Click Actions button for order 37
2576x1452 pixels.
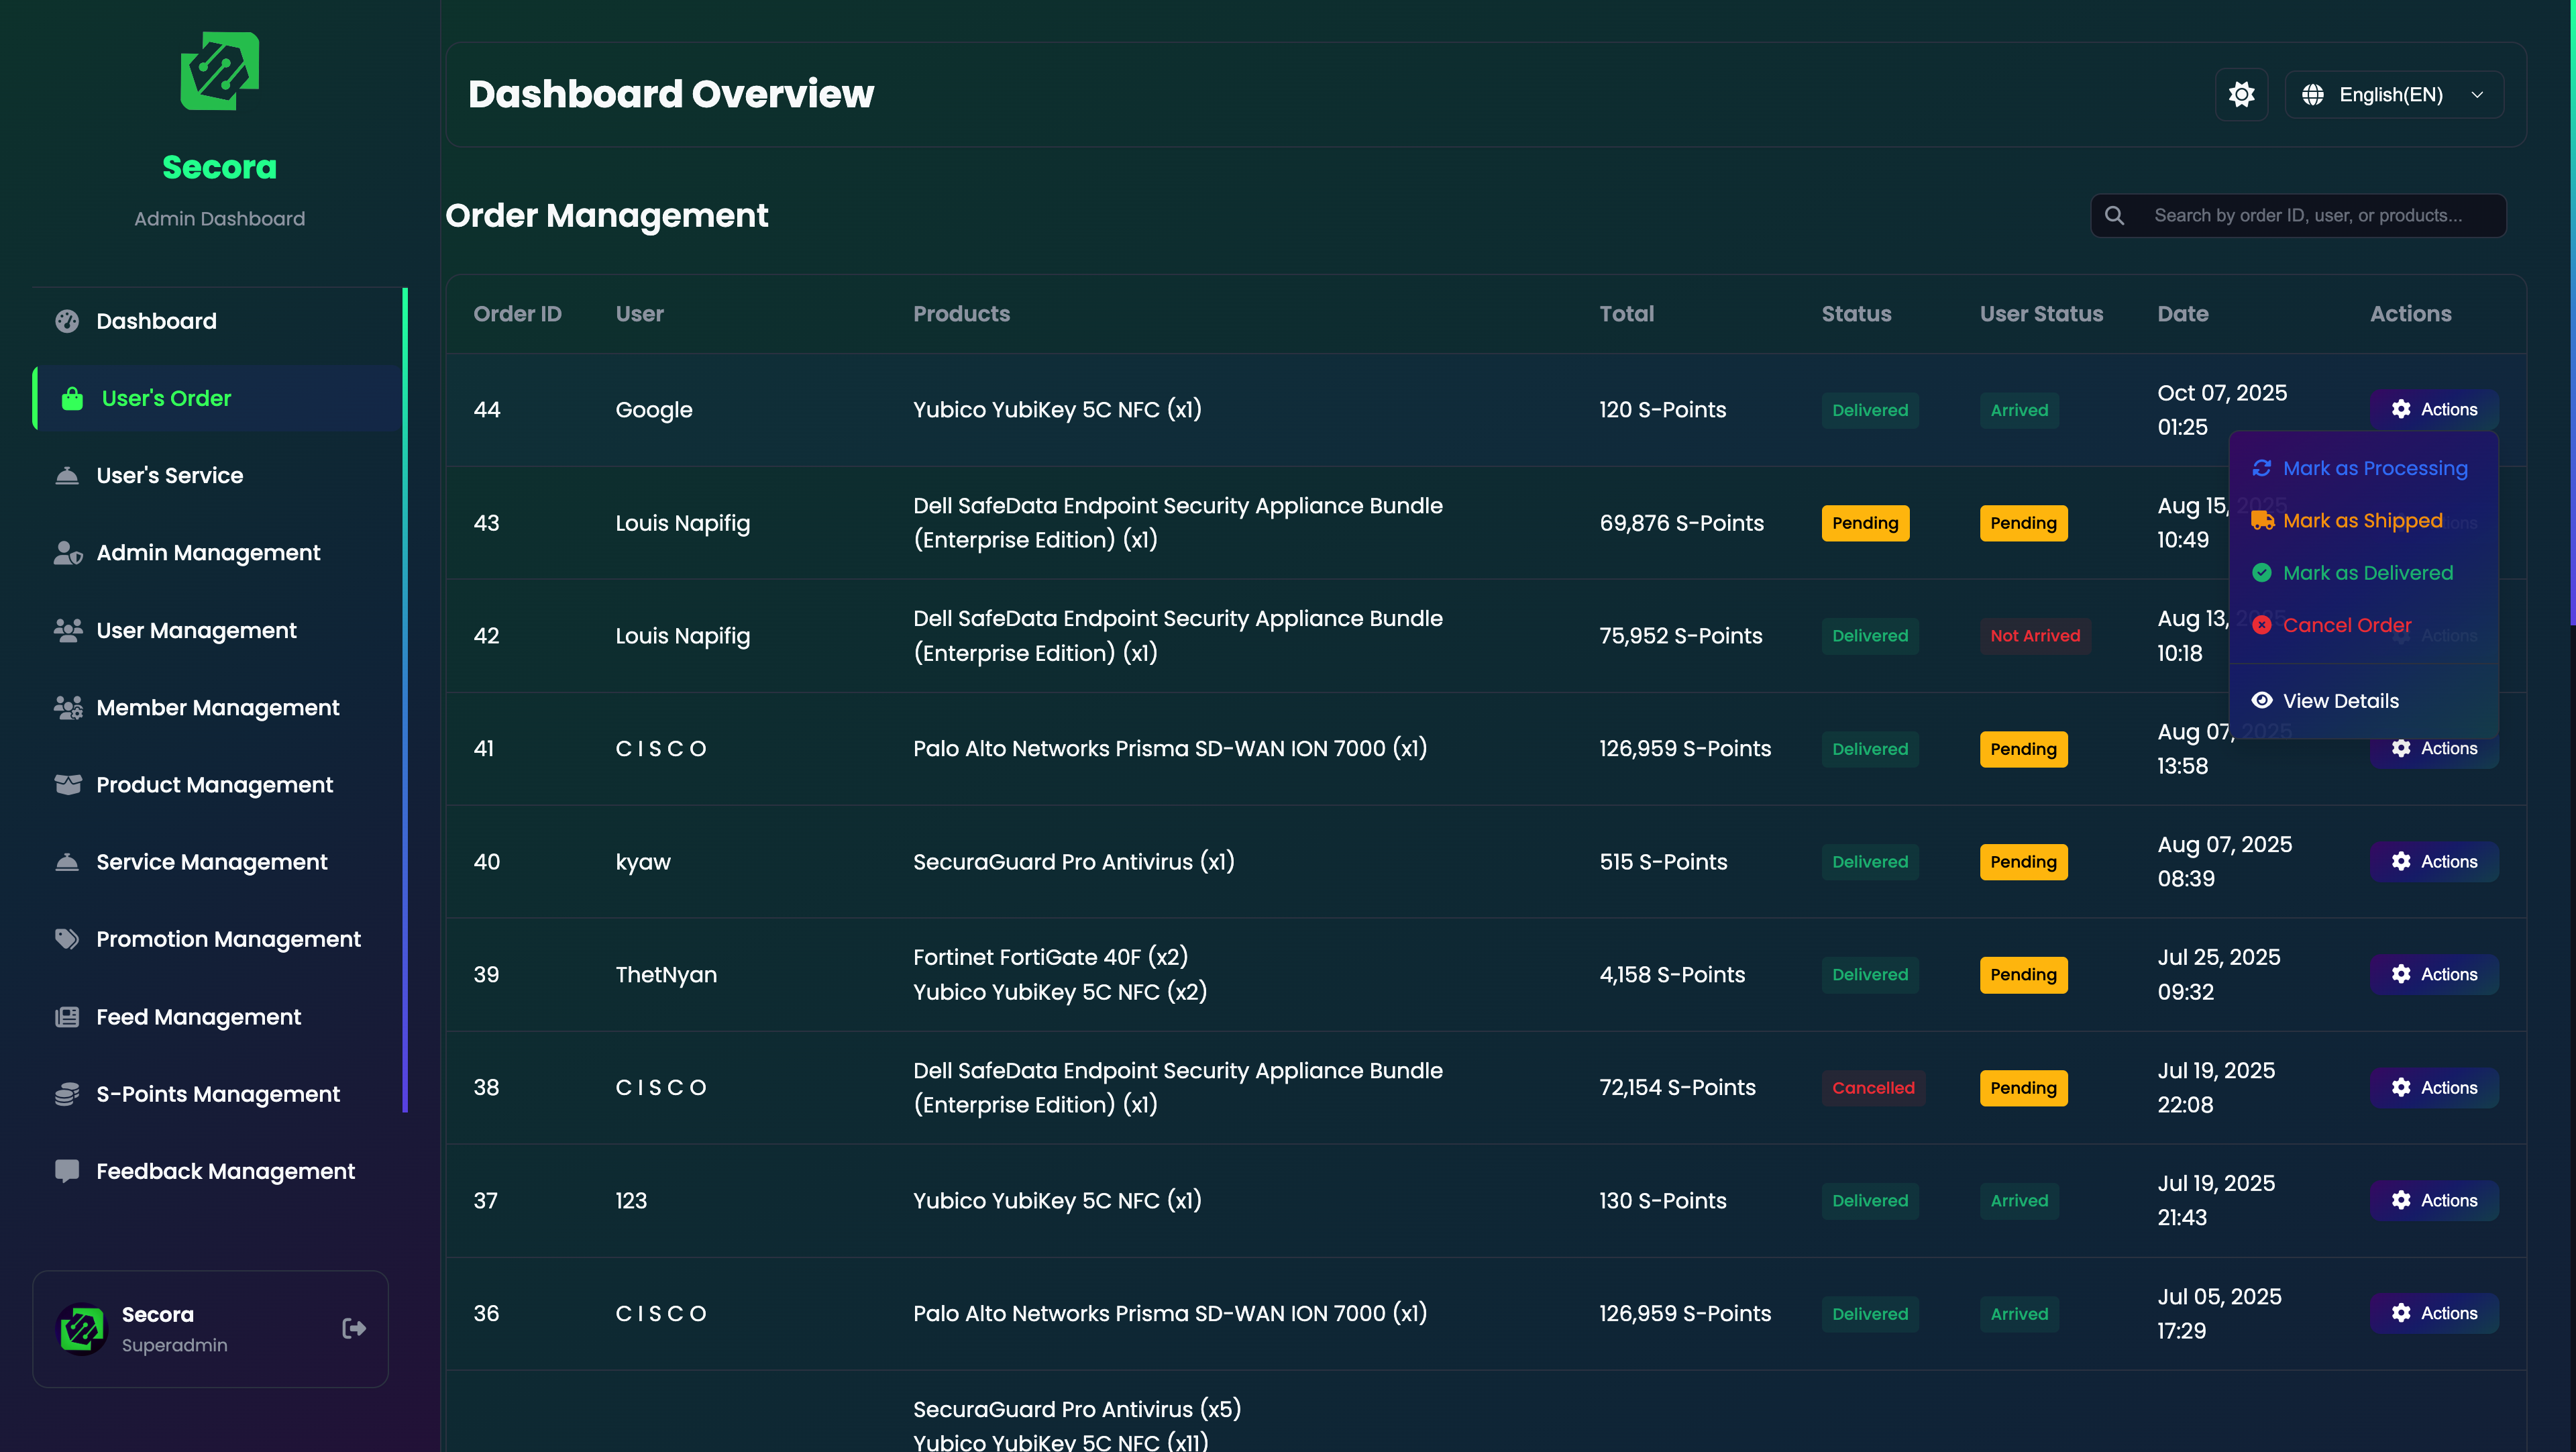pyautogui.click(x=2433, y=1200)
